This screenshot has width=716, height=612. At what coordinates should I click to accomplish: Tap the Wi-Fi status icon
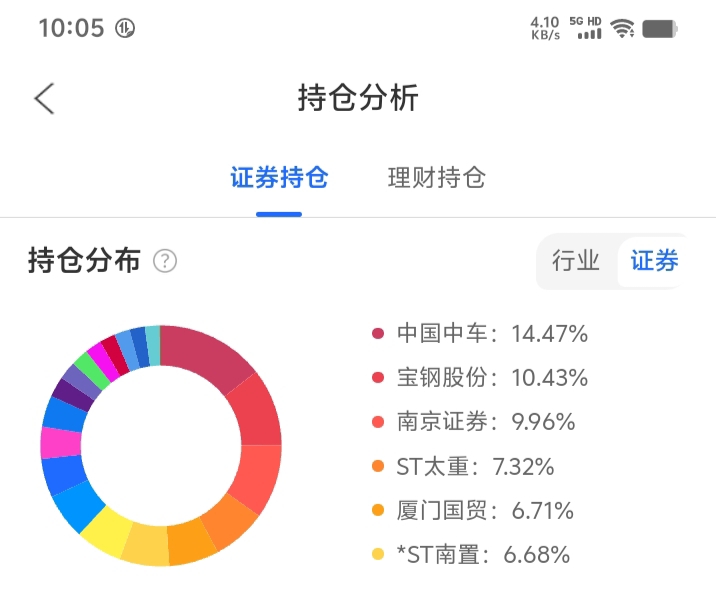623,28
